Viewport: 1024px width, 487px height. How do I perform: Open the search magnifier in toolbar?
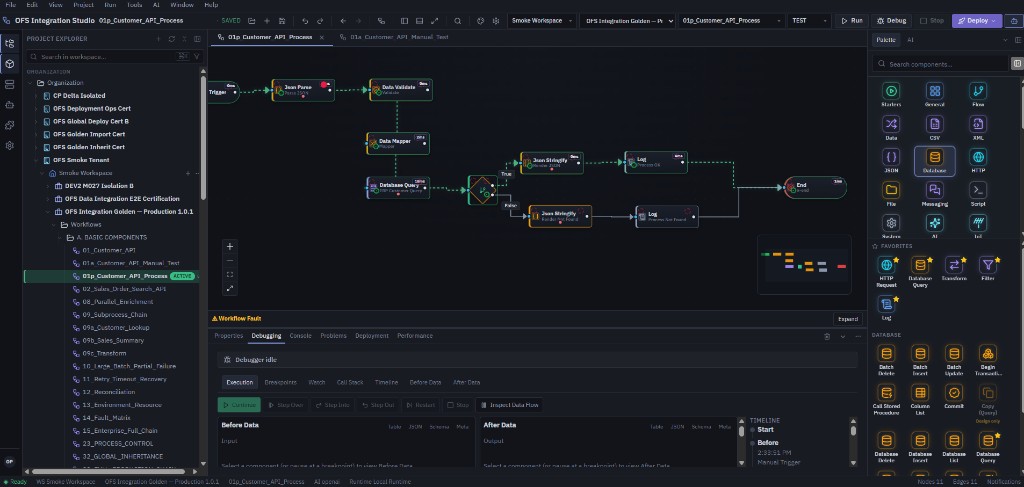coord(458,21)
